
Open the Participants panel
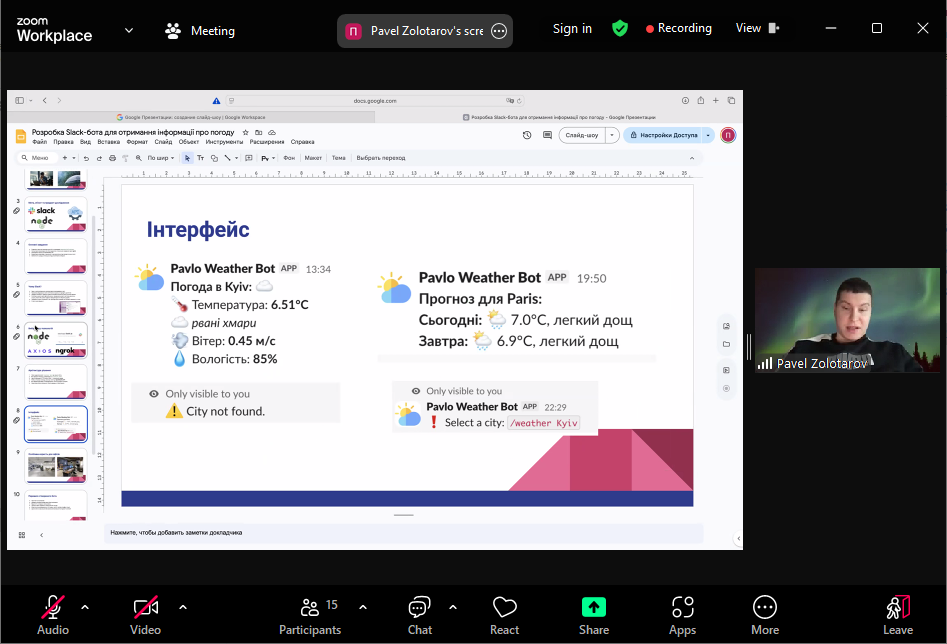pyautogui.click(x=310, y=613)
